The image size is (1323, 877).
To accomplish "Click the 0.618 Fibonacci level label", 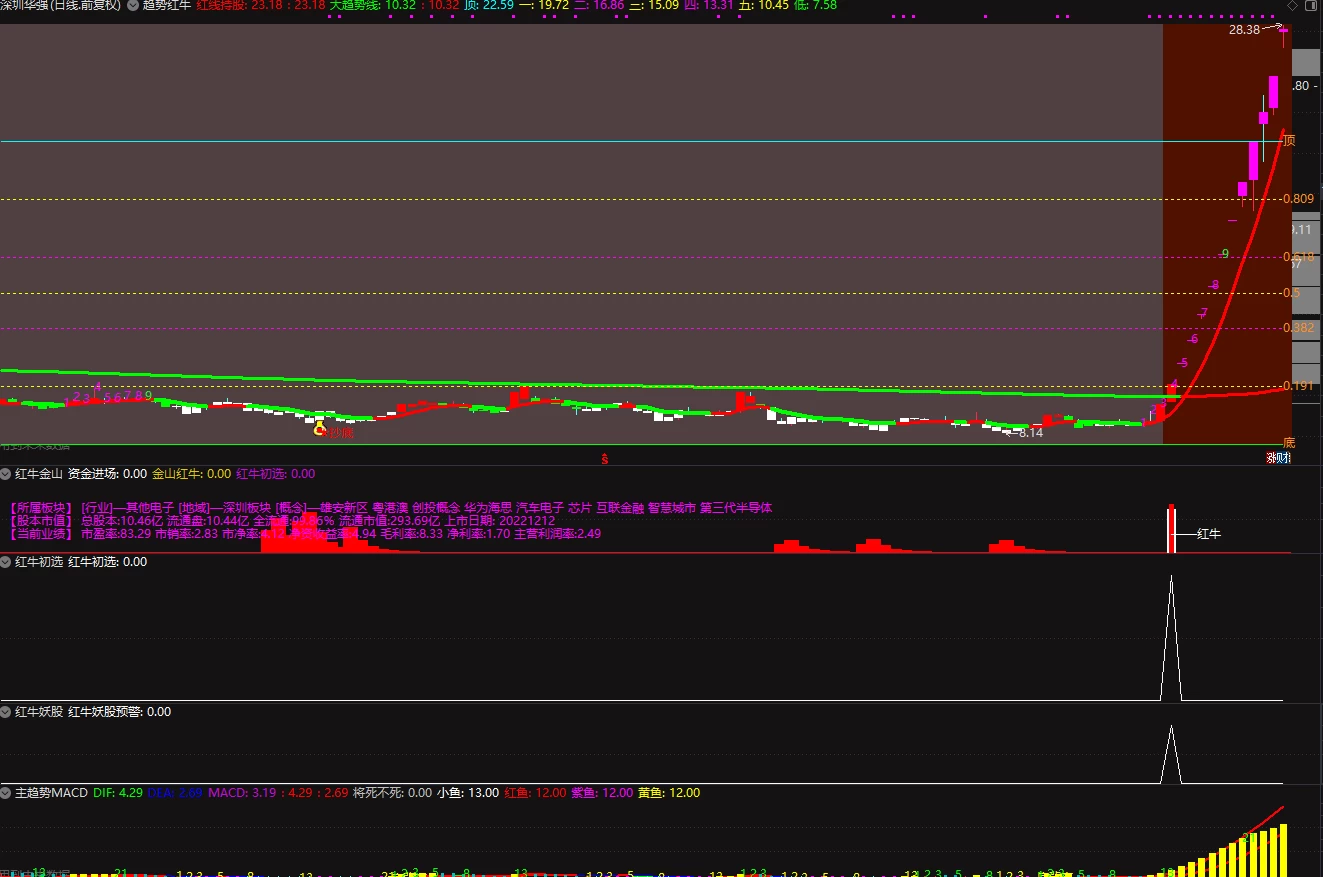I will pos(1299,257).
